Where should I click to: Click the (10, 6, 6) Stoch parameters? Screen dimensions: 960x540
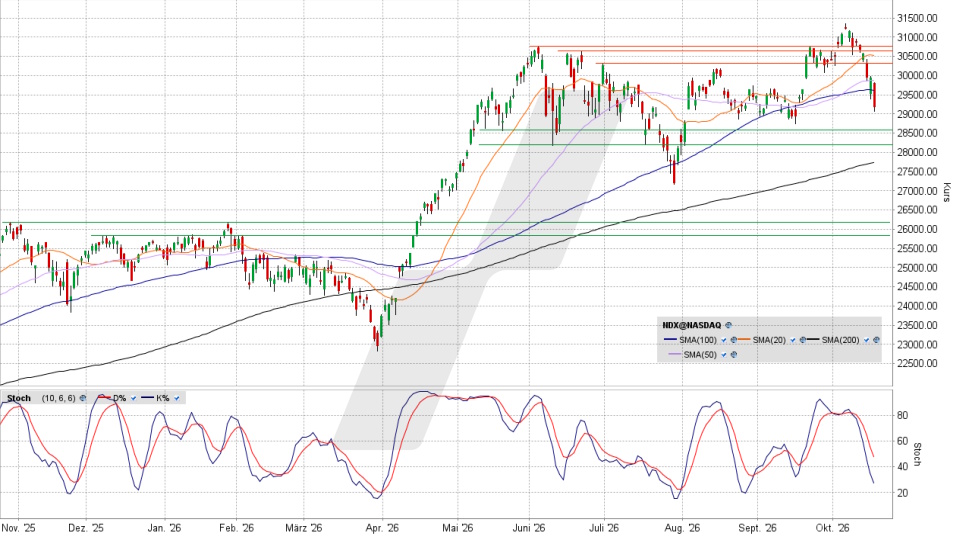tap(59, 398)
